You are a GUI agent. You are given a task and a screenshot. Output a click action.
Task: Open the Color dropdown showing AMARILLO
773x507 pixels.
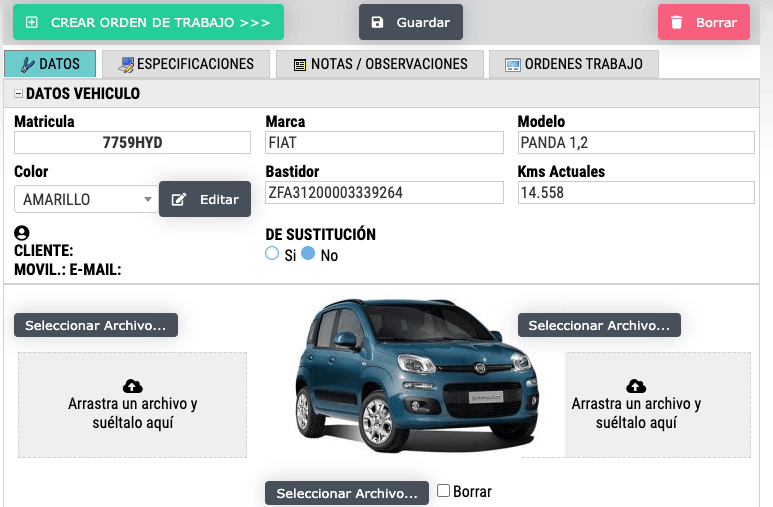85,199
